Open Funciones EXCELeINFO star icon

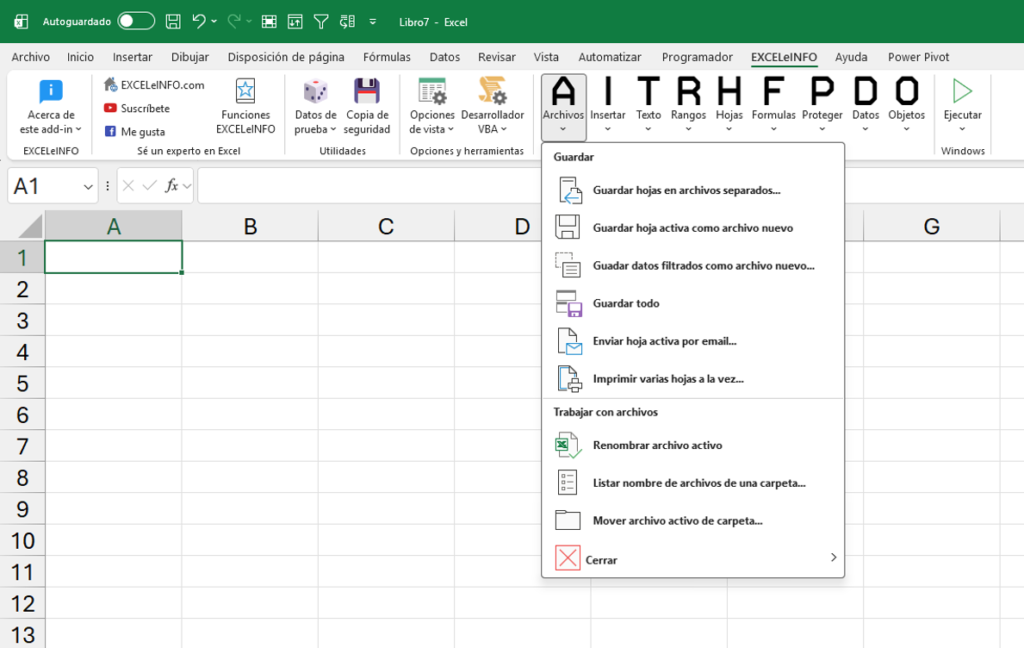pyautogui.click(x=246, y=107)
